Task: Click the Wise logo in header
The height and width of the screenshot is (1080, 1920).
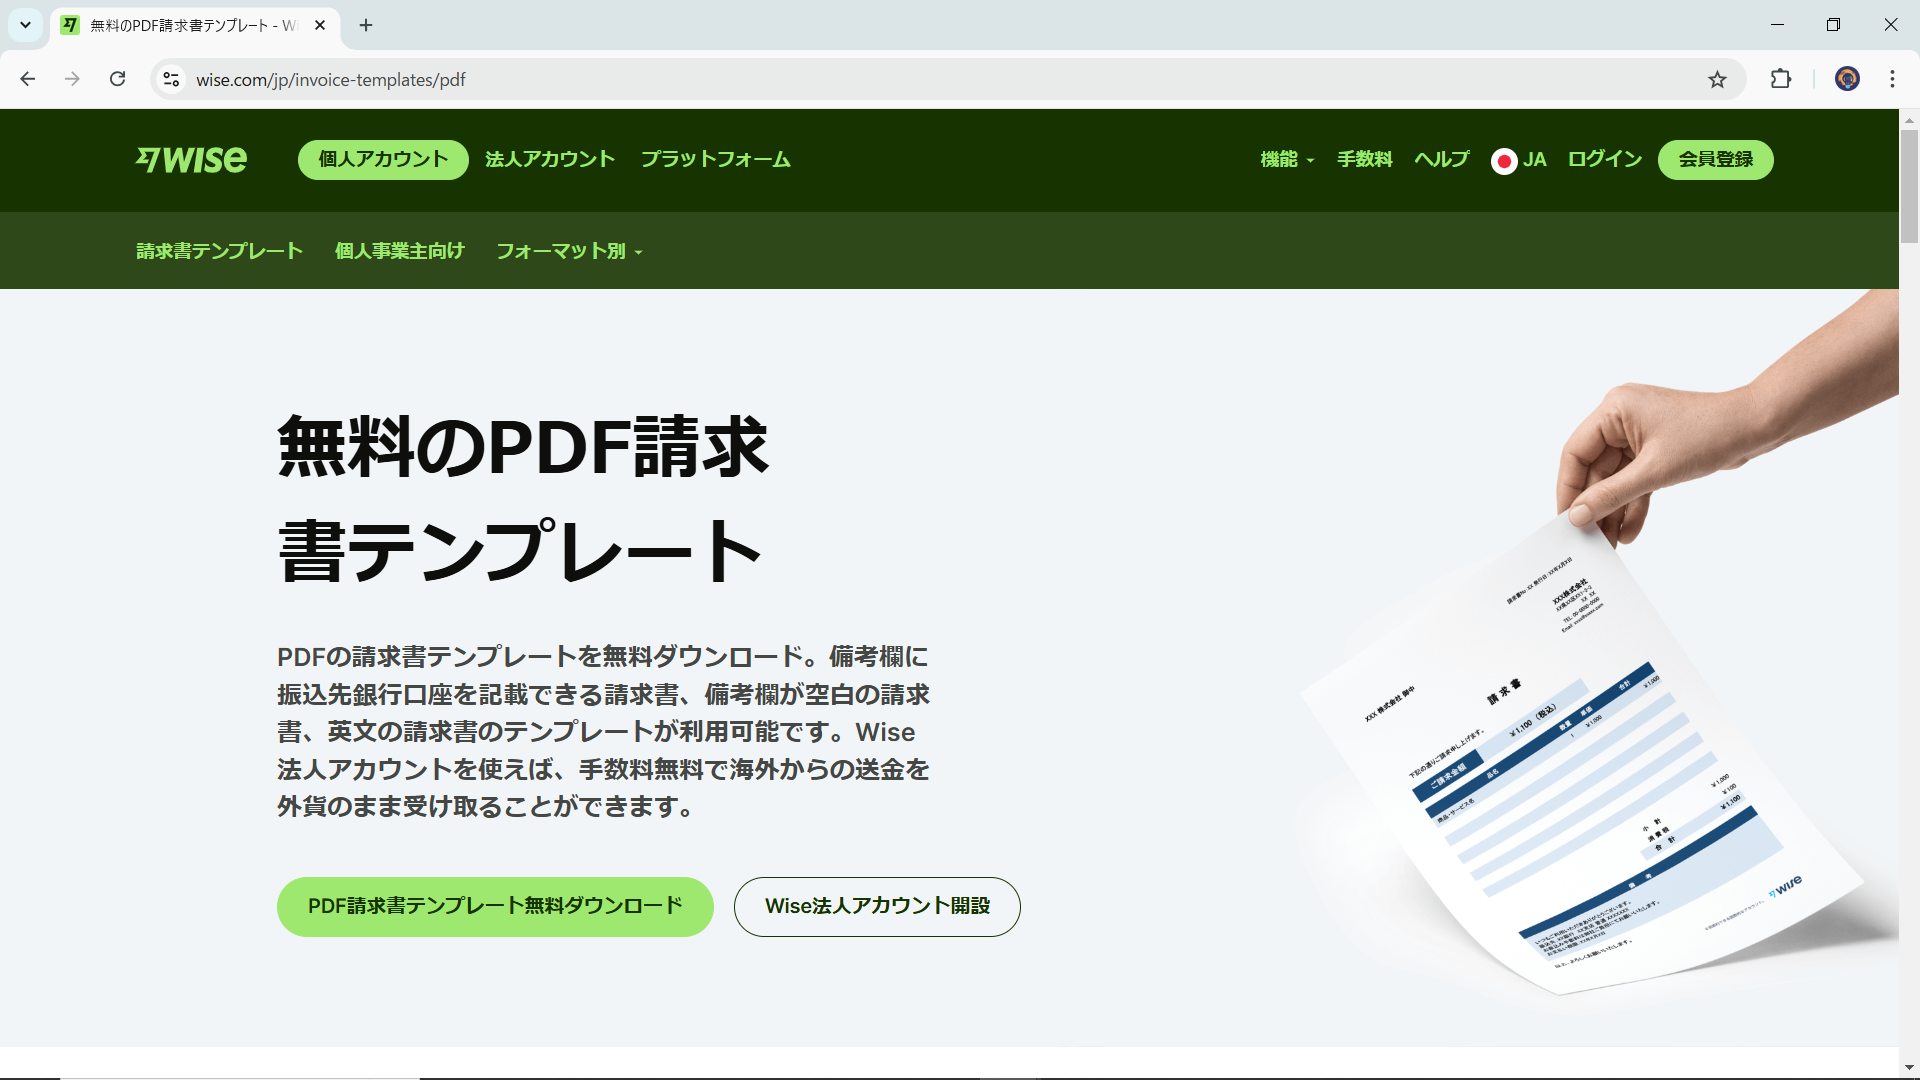Action: pos(191,159)
